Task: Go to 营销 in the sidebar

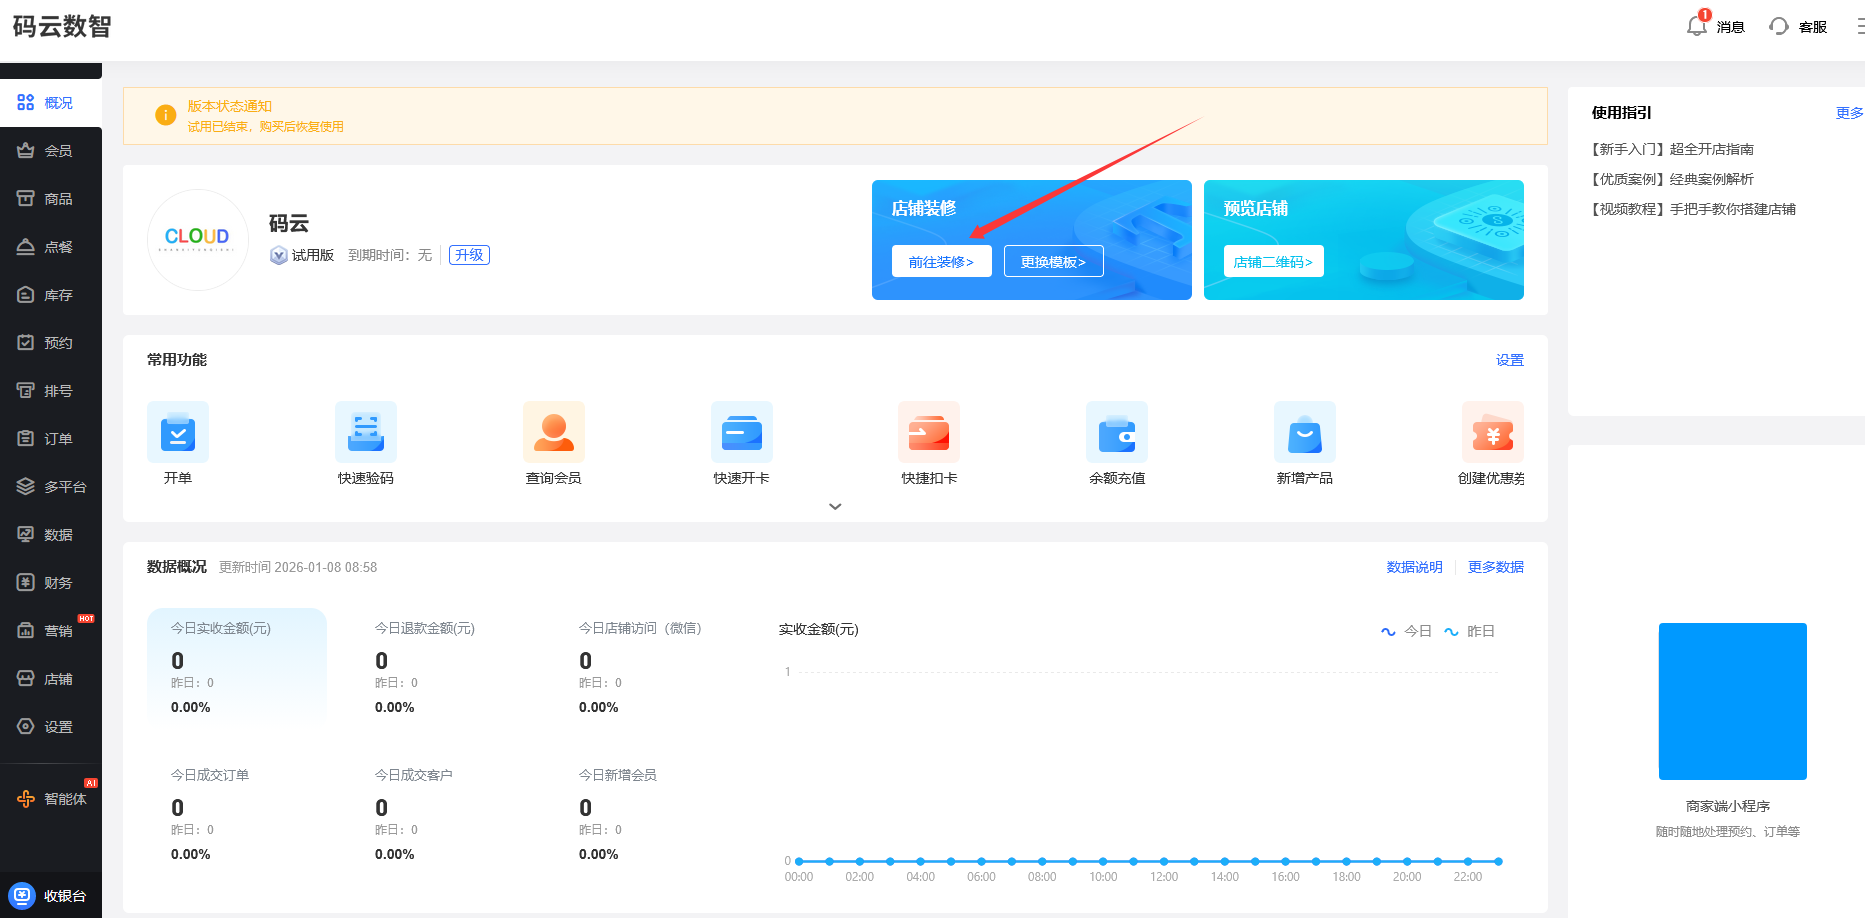Action: click(x=50, y=631)
